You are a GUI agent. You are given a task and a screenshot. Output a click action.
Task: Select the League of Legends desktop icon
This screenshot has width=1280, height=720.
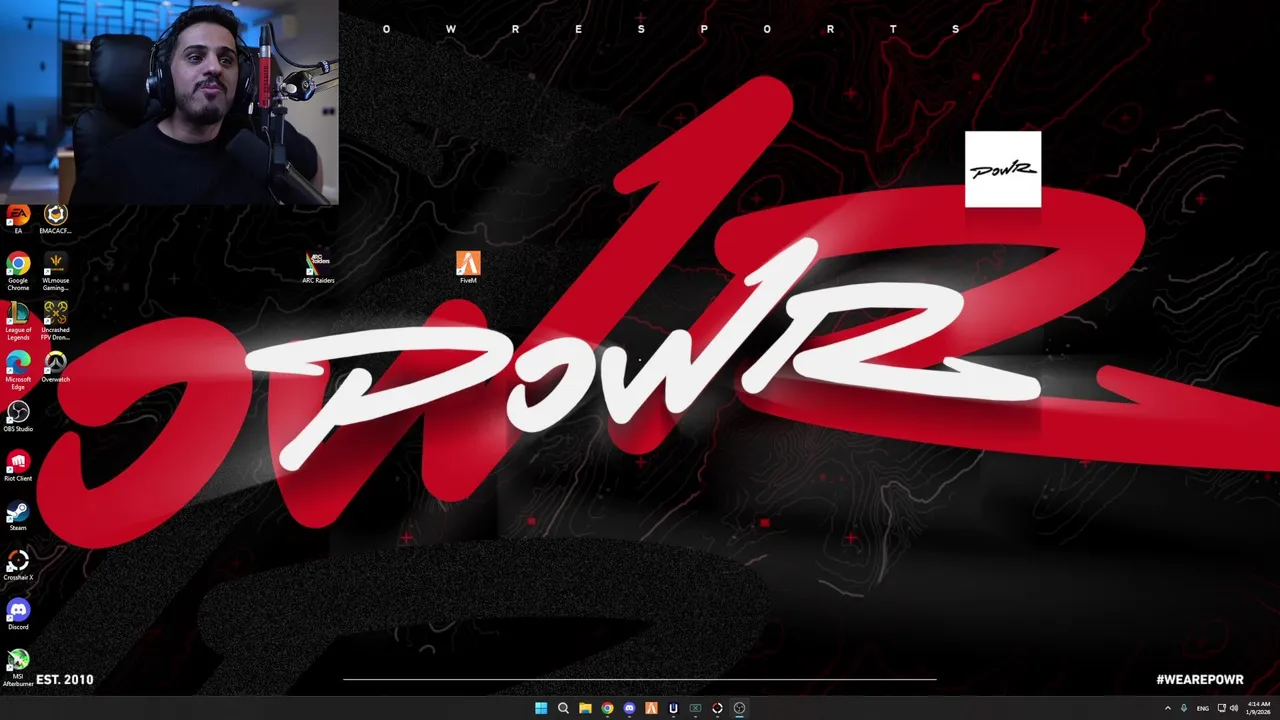click(x=18, y=321)
